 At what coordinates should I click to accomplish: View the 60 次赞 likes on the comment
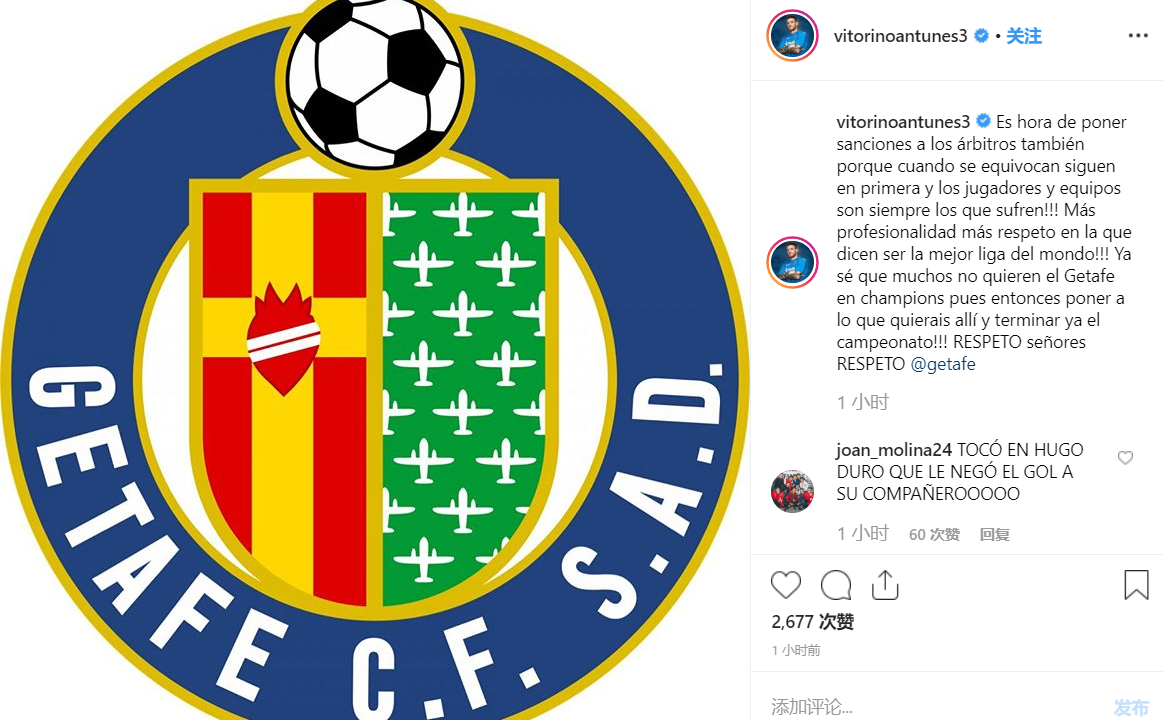(935, 534)
